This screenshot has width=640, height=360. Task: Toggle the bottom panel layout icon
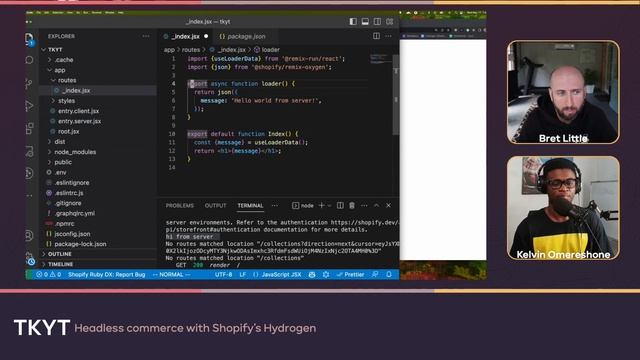(365, 22)
